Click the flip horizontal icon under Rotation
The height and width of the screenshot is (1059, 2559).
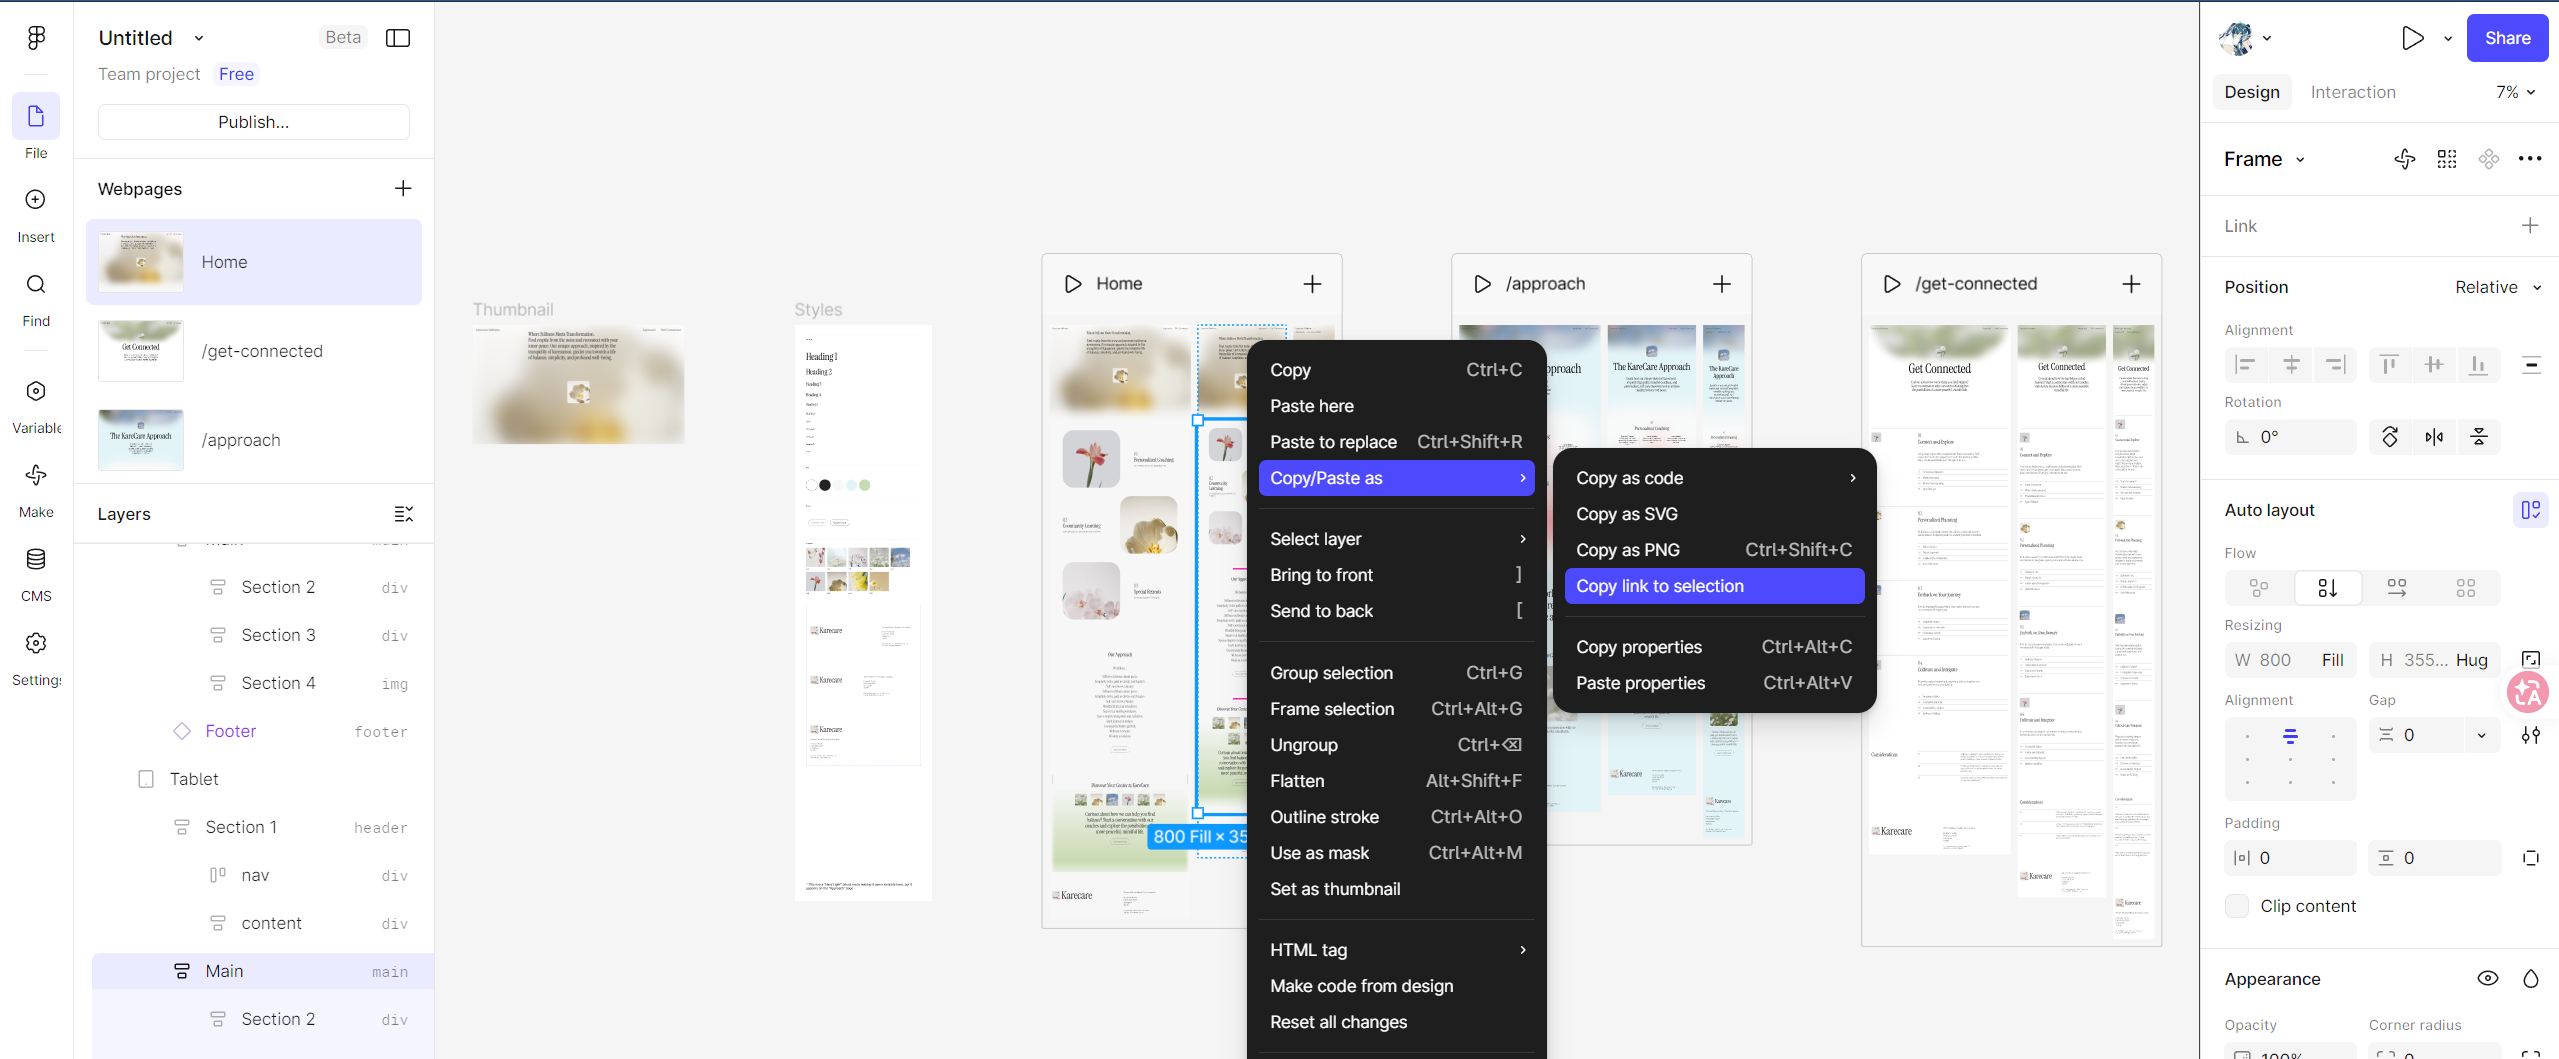click(2434, 437)
